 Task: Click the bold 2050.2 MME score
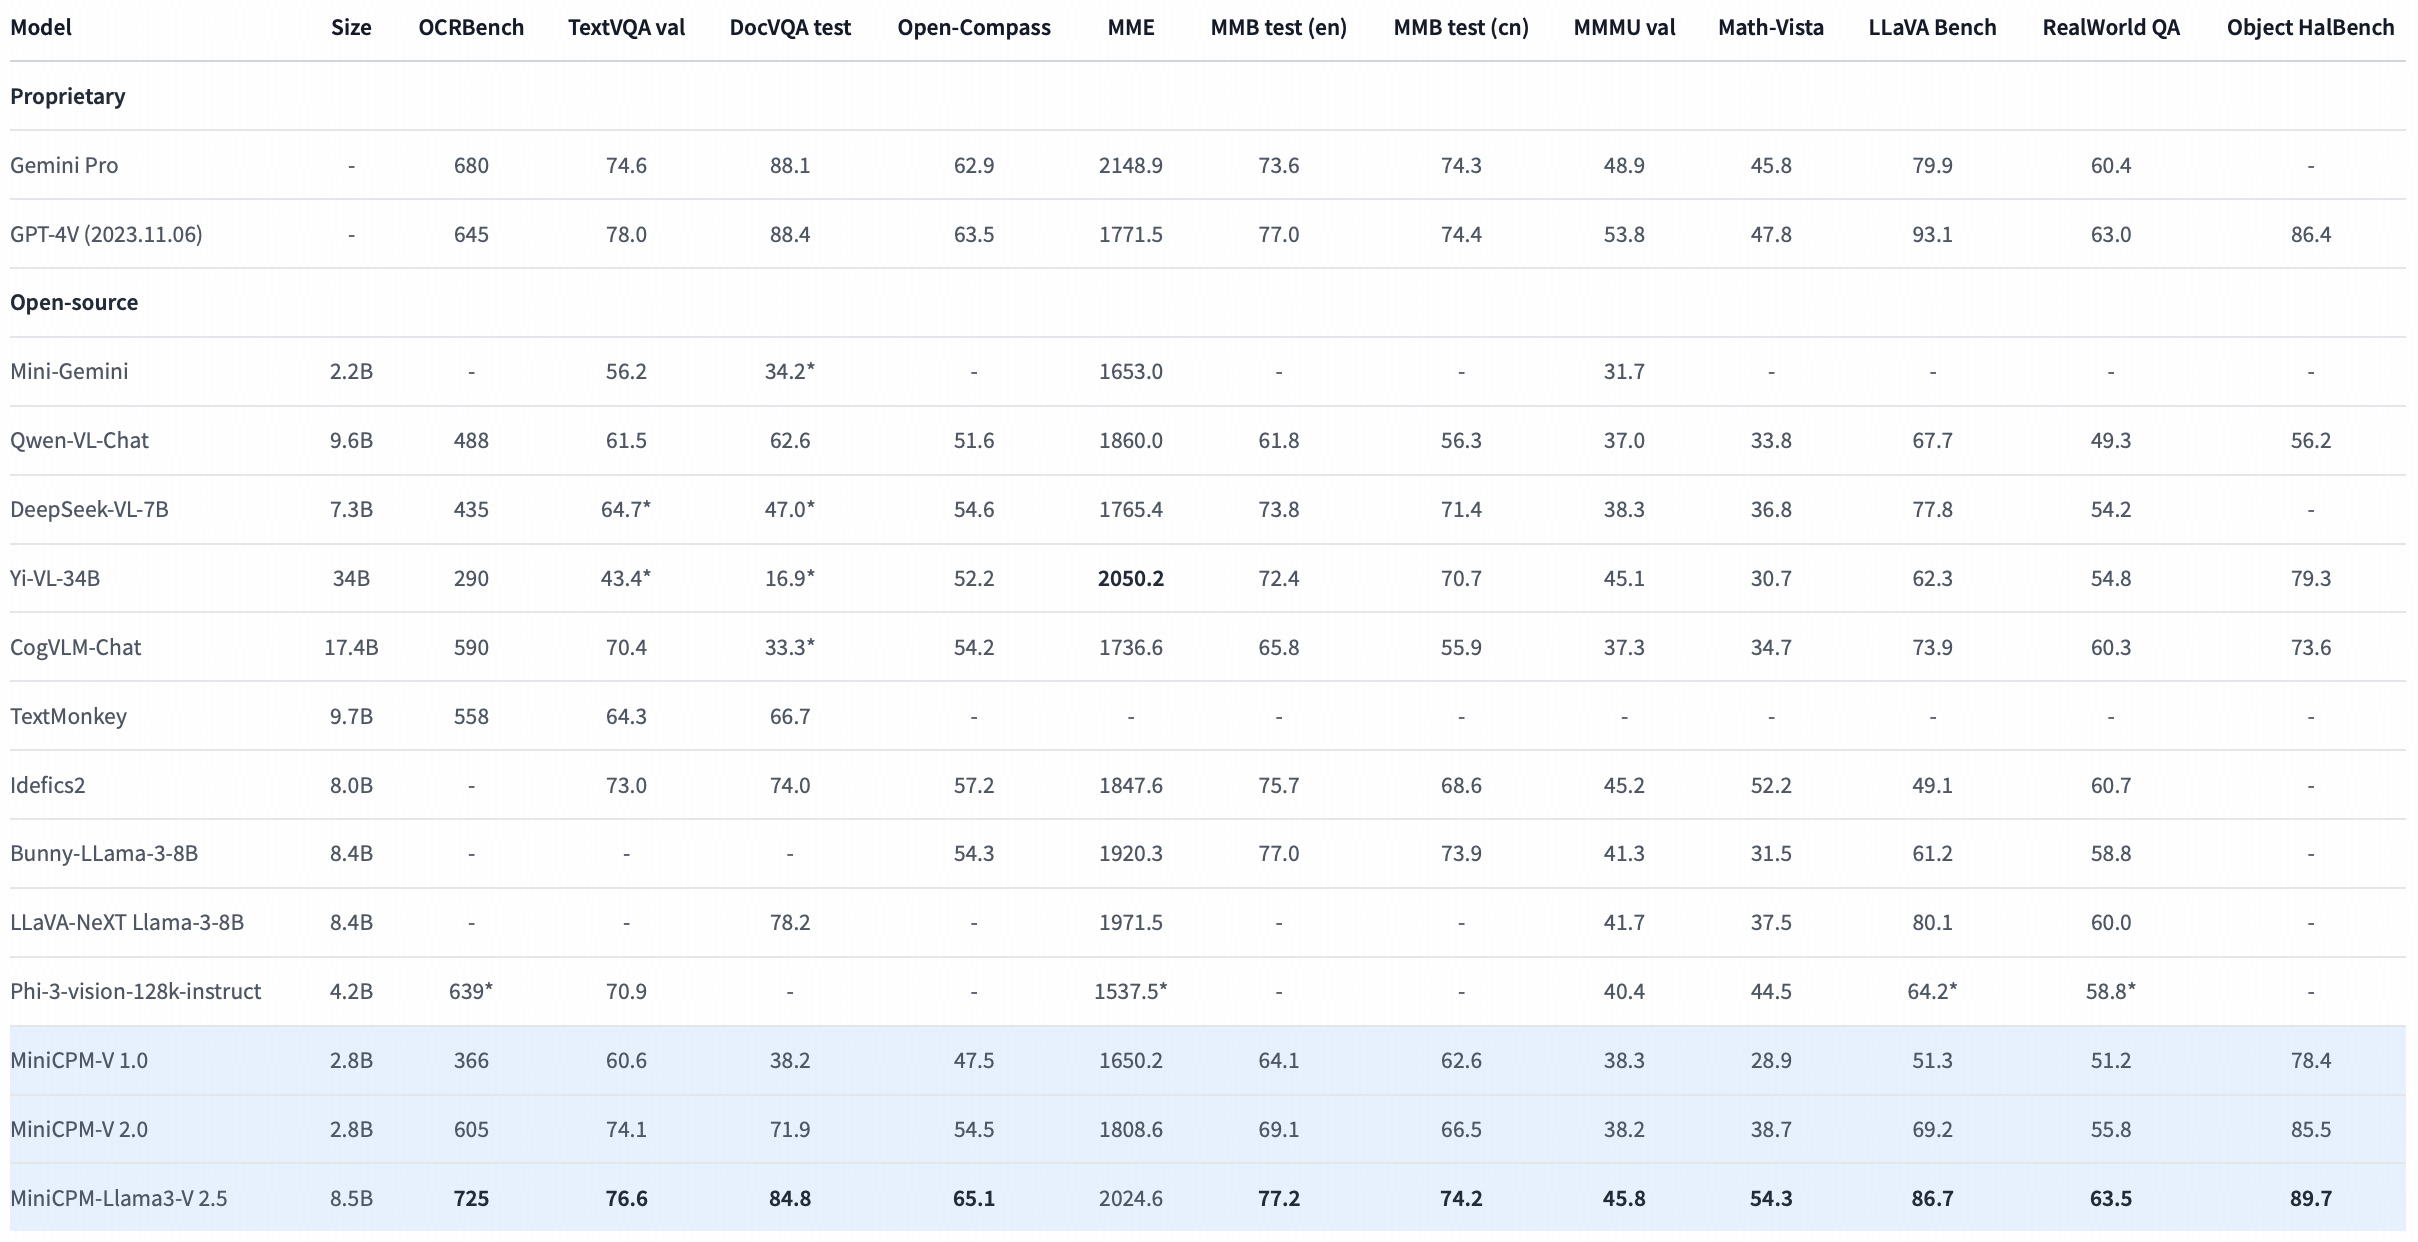tap(1130, 579)
